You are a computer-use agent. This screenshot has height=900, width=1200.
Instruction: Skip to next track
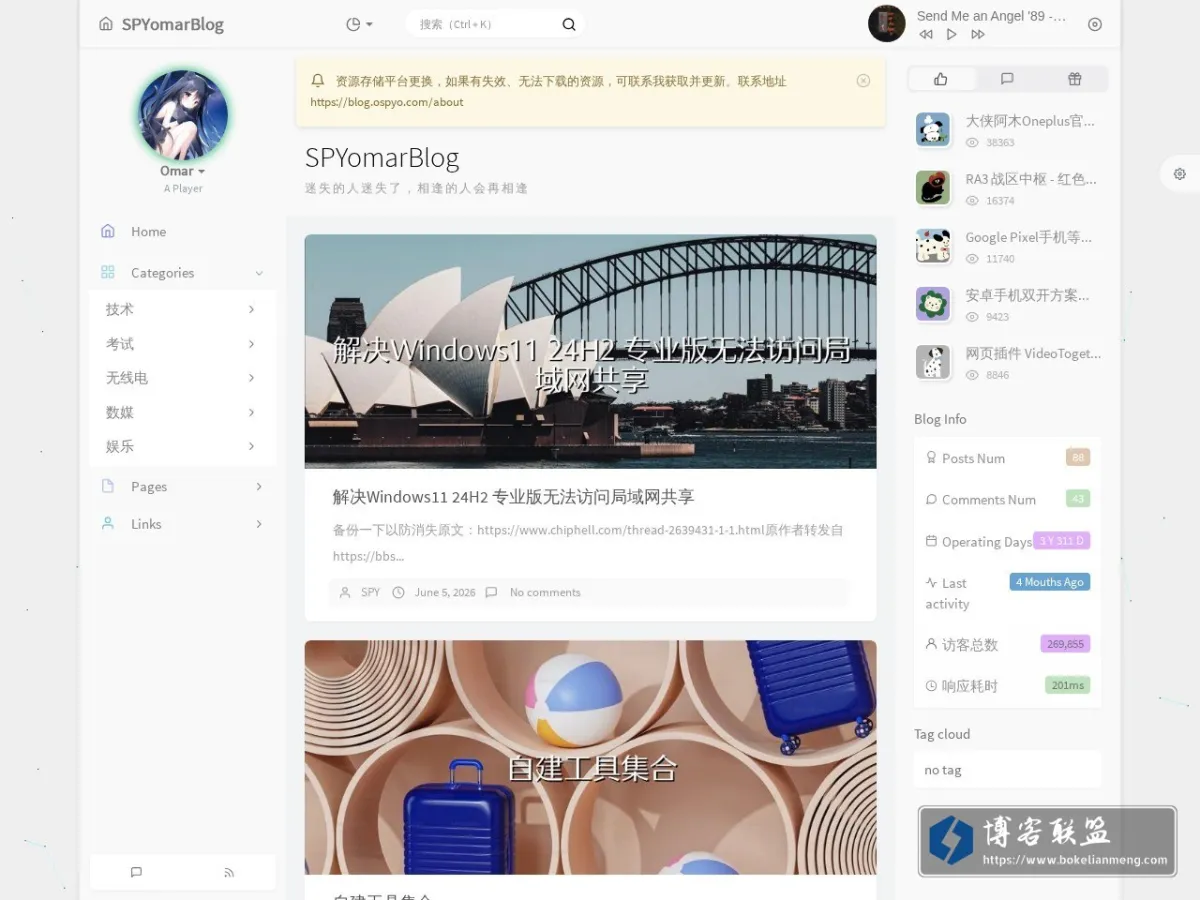(978, 34)
